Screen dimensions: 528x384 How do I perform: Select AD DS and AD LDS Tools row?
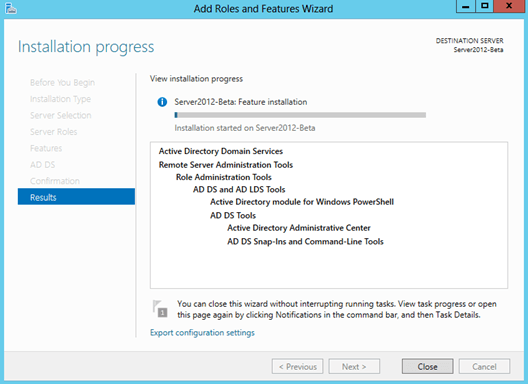click(x=239, y=190)
